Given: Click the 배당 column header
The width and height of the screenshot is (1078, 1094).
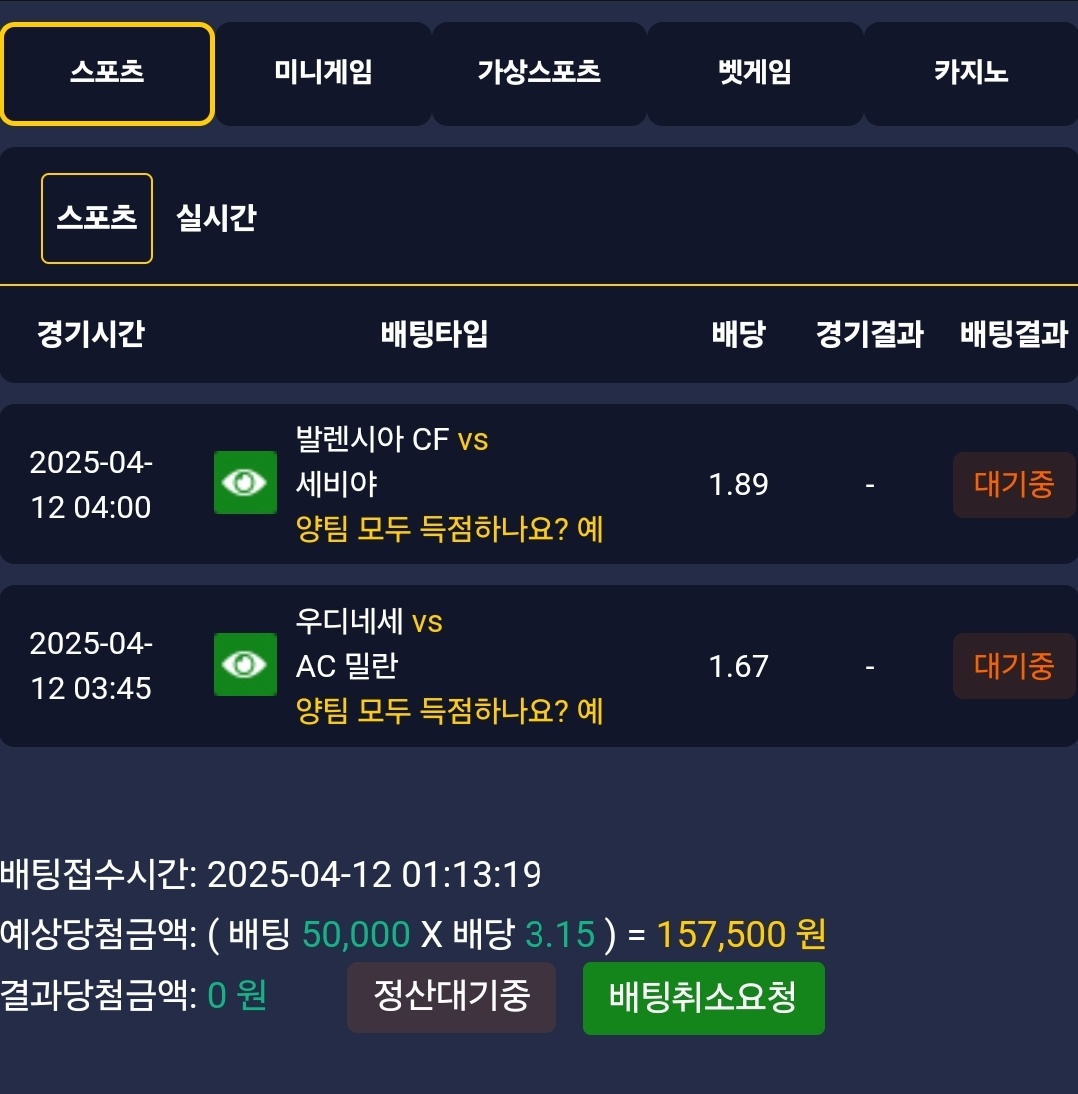Looking at the screenshot, I should pyautogui.click(x=738, y=334).
